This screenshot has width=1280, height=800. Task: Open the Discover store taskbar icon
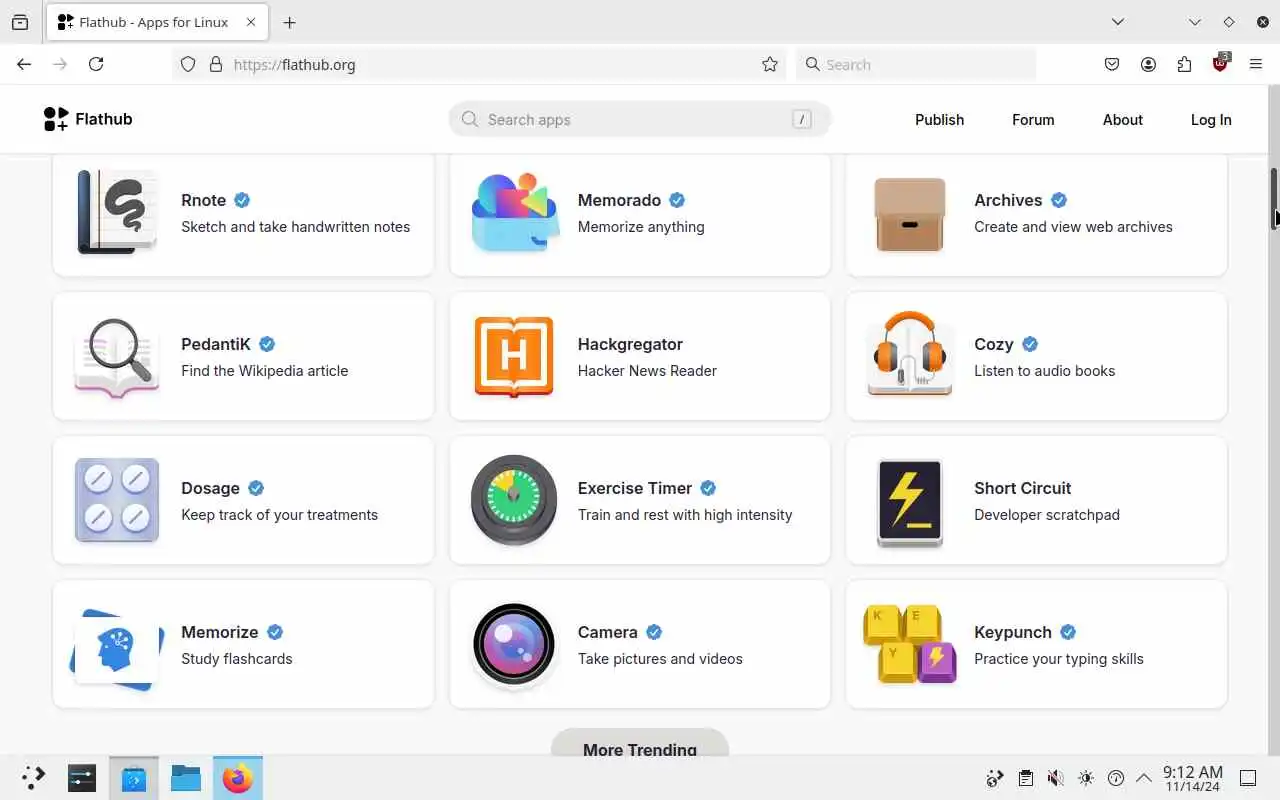coord(134,778)
